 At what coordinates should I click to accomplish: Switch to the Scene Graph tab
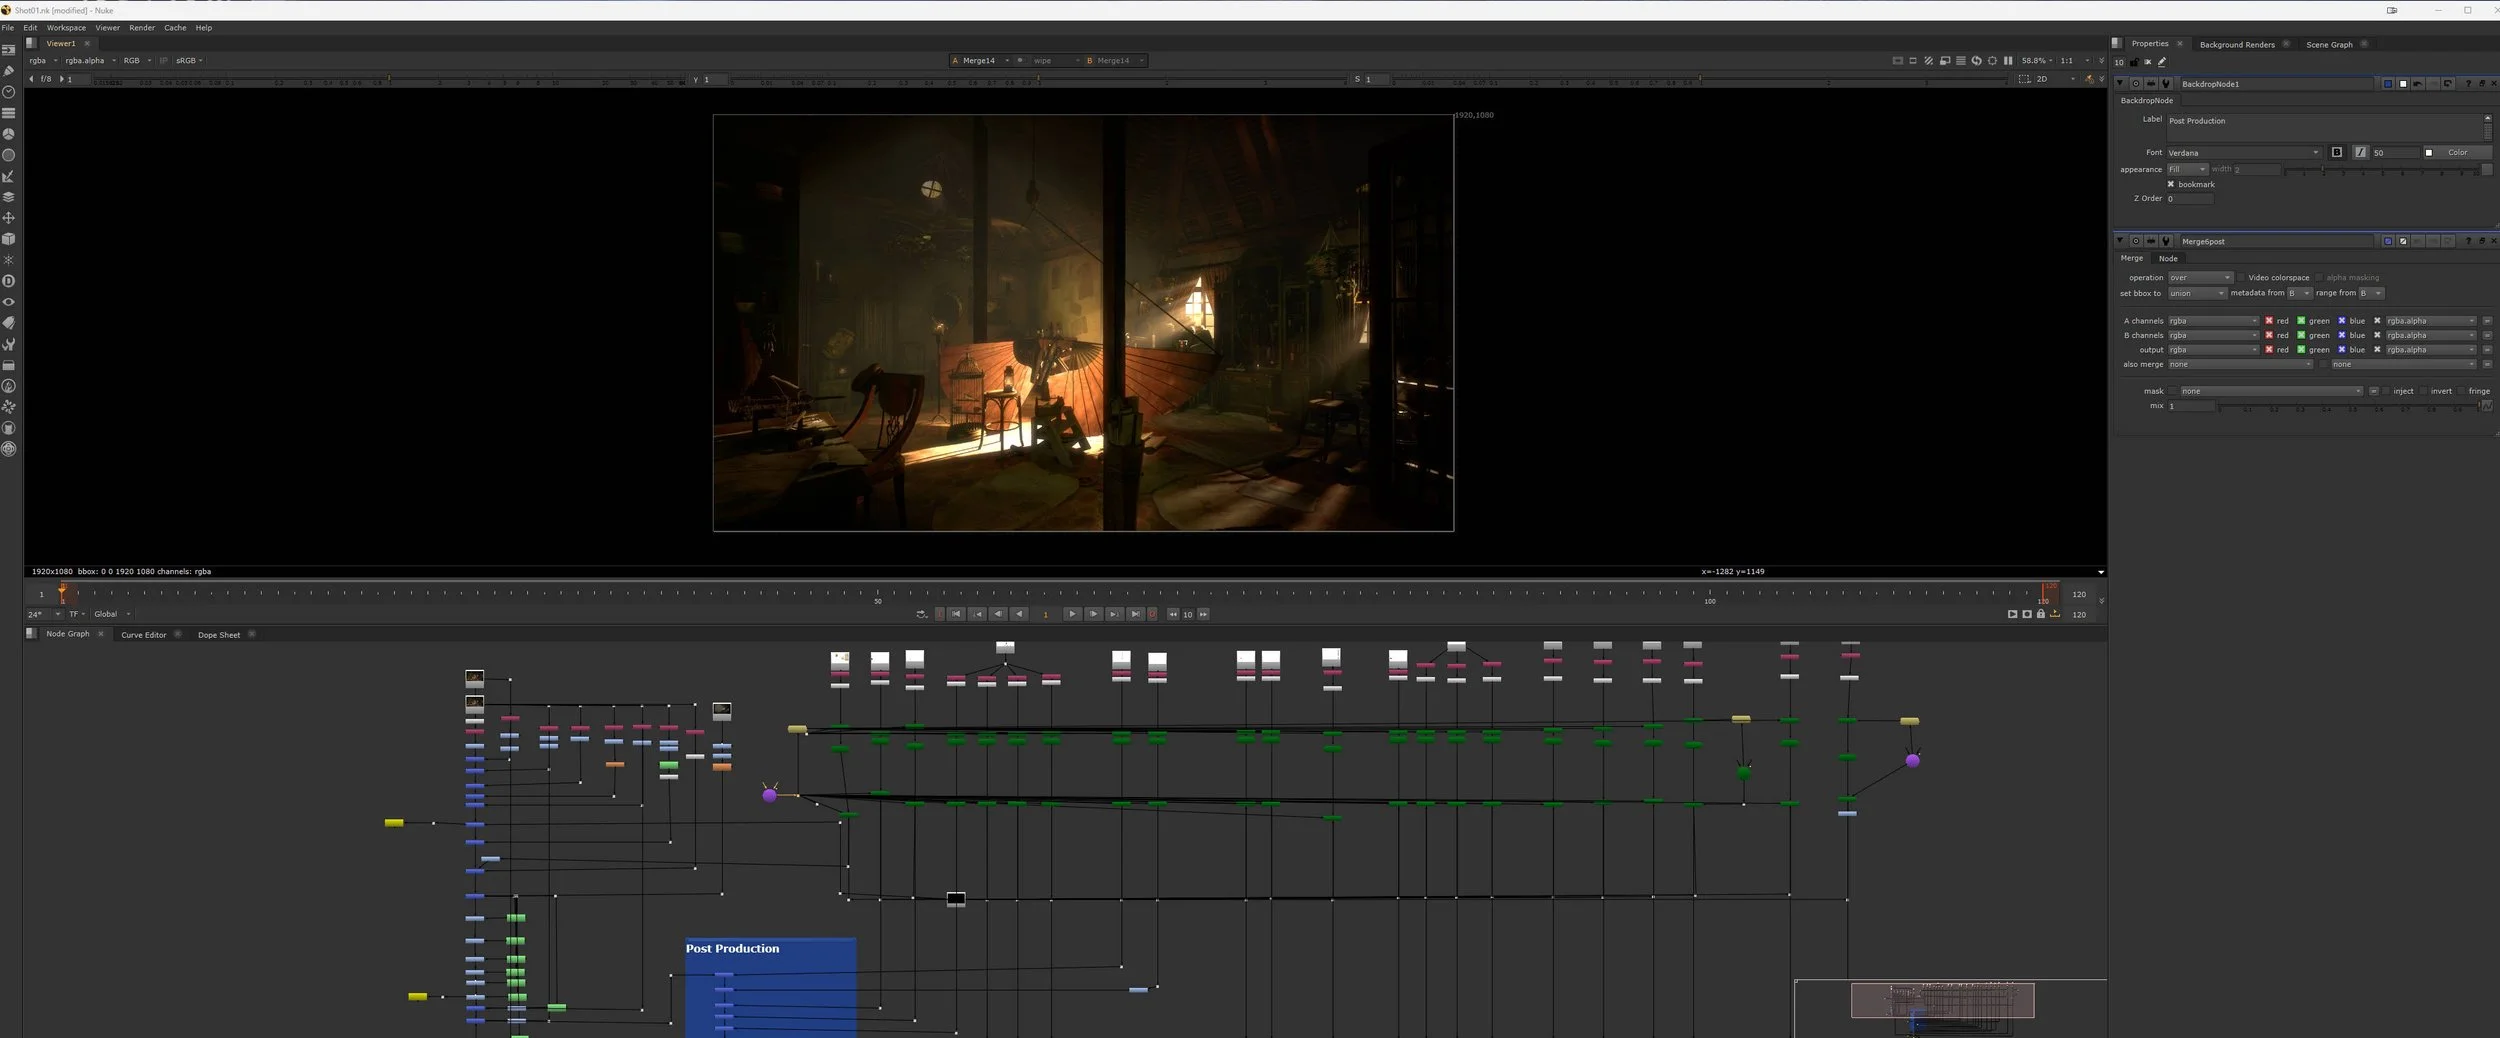point(2329,45)
